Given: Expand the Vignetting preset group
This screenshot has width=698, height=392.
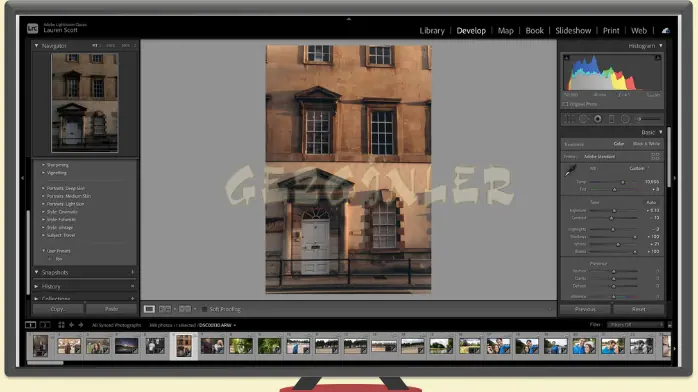Looking at the screenshot, I should (43, 173).
